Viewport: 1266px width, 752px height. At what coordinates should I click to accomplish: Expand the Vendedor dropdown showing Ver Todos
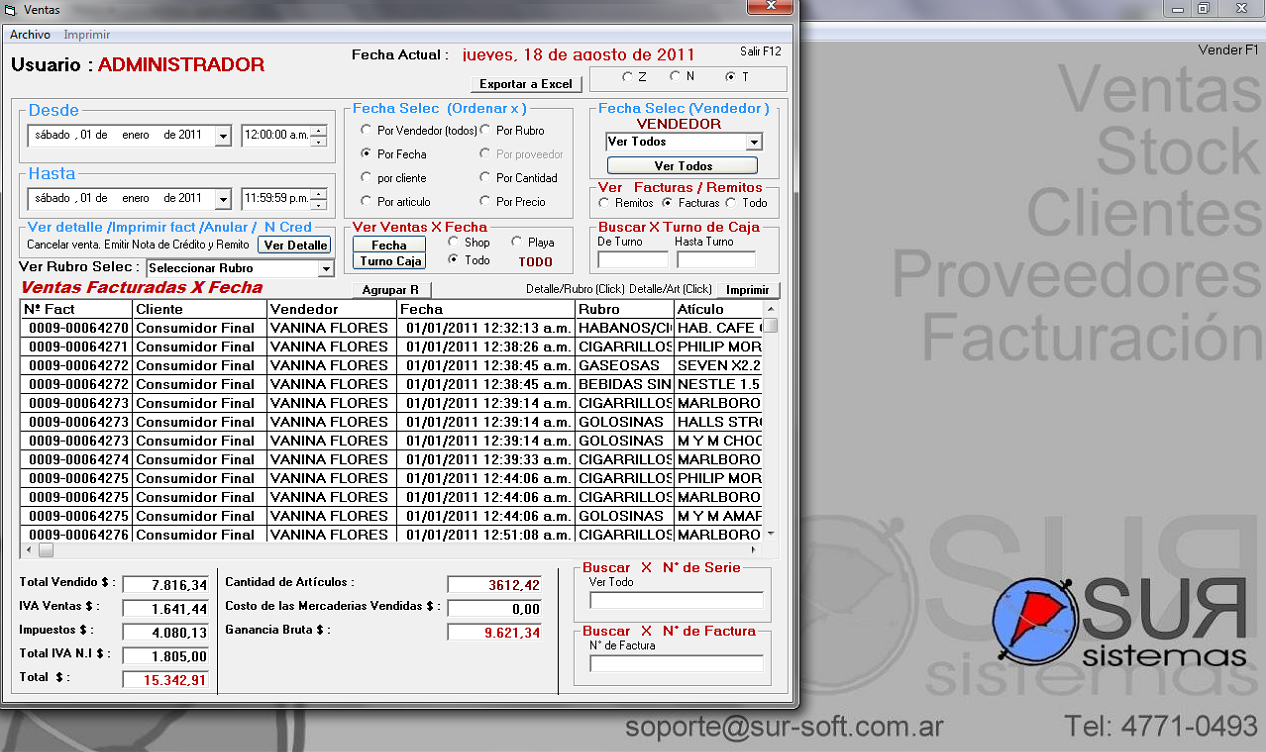tap(754, 143)
